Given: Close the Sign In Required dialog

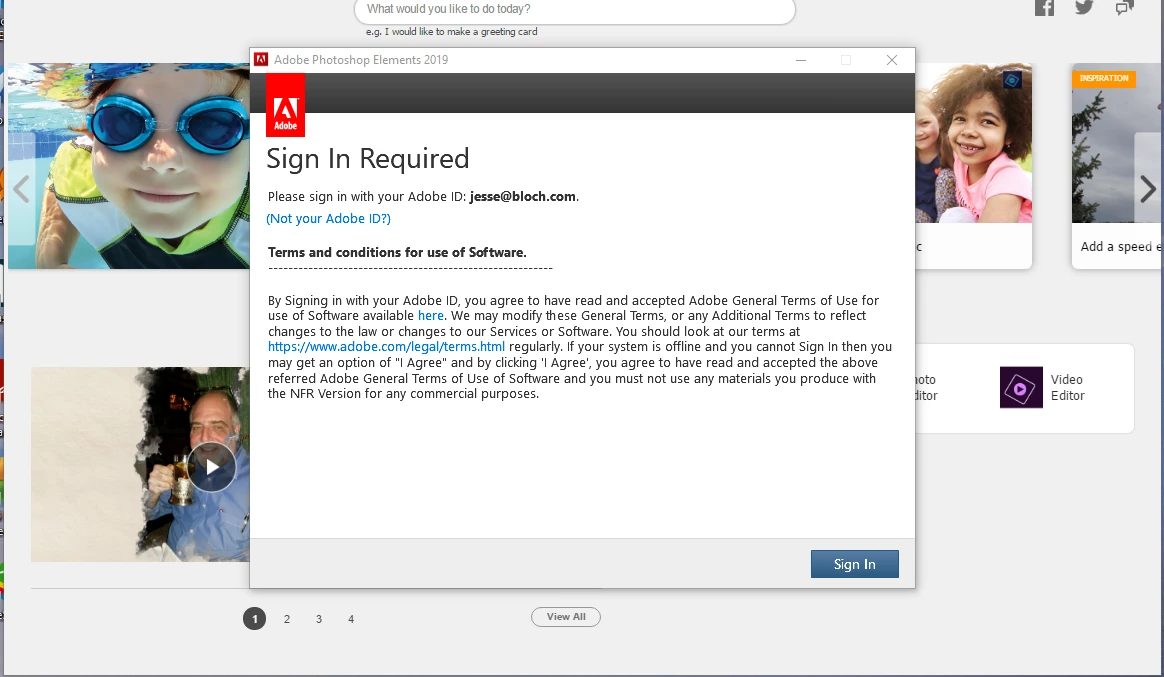Looking at the screenshot, I should coord(892,60).
